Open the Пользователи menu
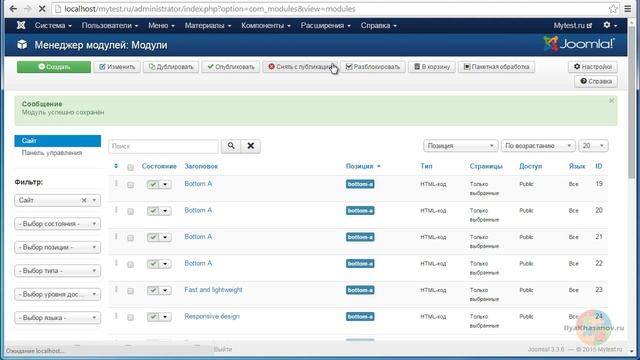Viewport: 640px width, 360px height. pyautogui.click(x=110, y=25)
